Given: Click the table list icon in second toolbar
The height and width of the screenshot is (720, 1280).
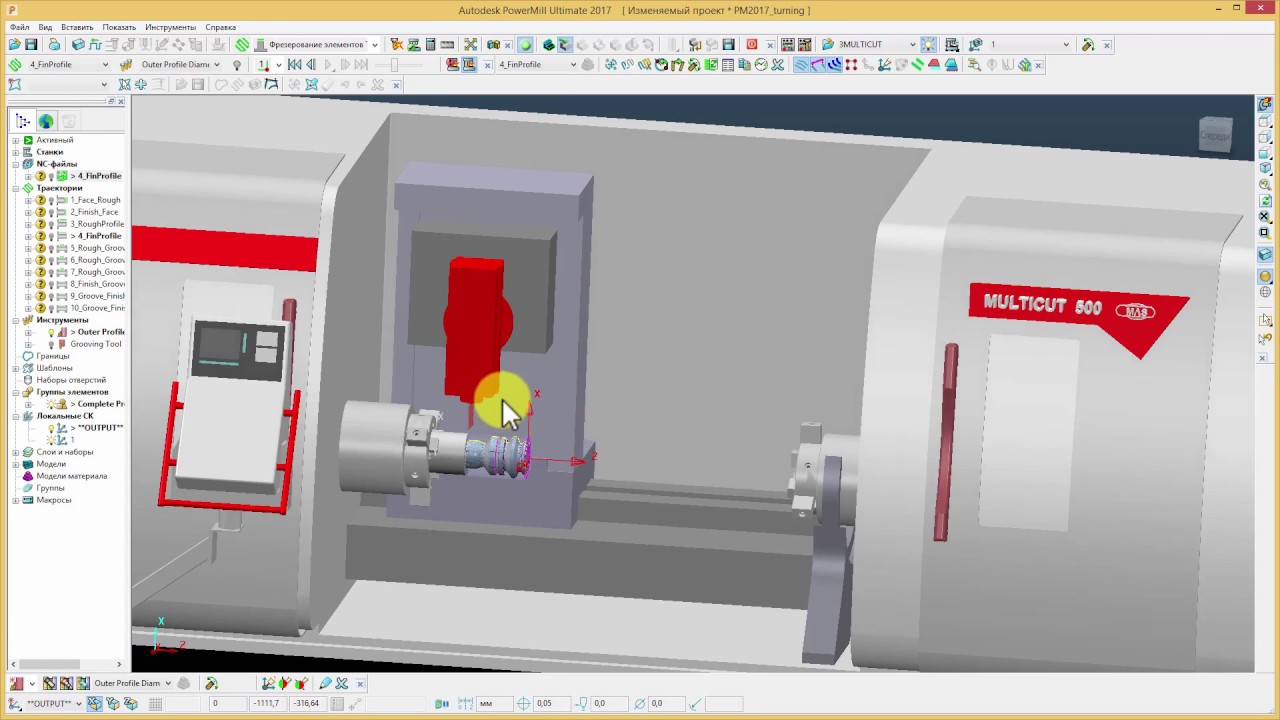Looking at the screenshot, I should tap(728, 65).
